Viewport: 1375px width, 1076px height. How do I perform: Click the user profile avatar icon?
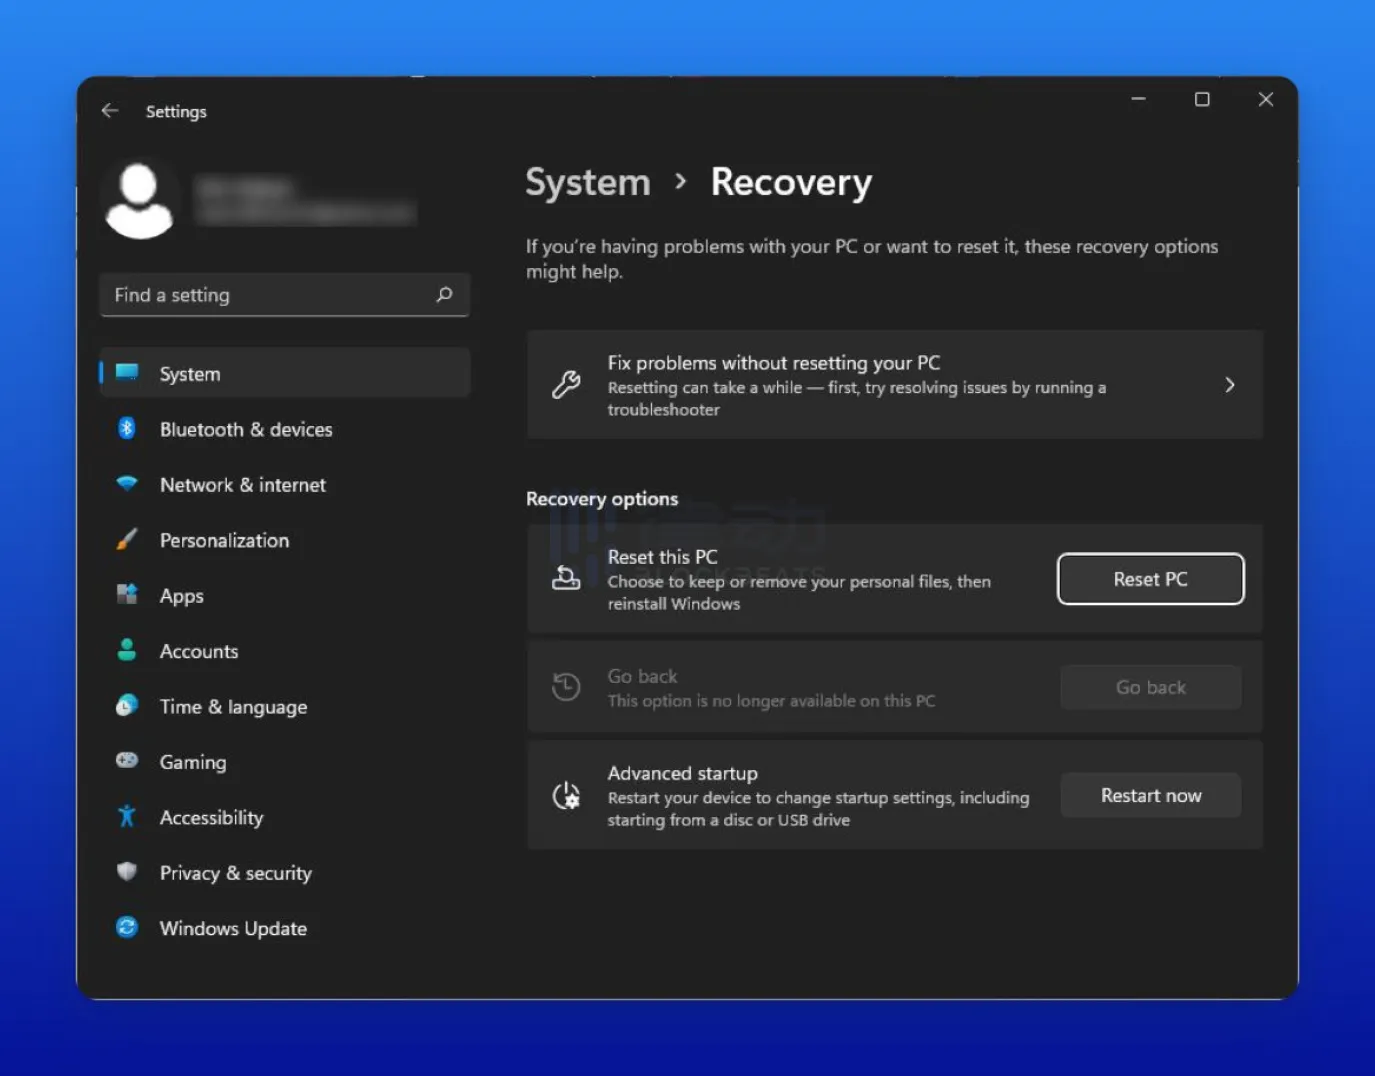[139, 201]
